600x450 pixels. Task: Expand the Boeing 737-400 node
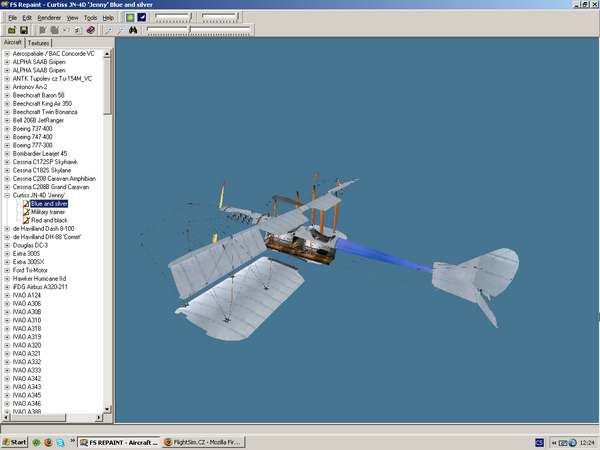(7, 129)
